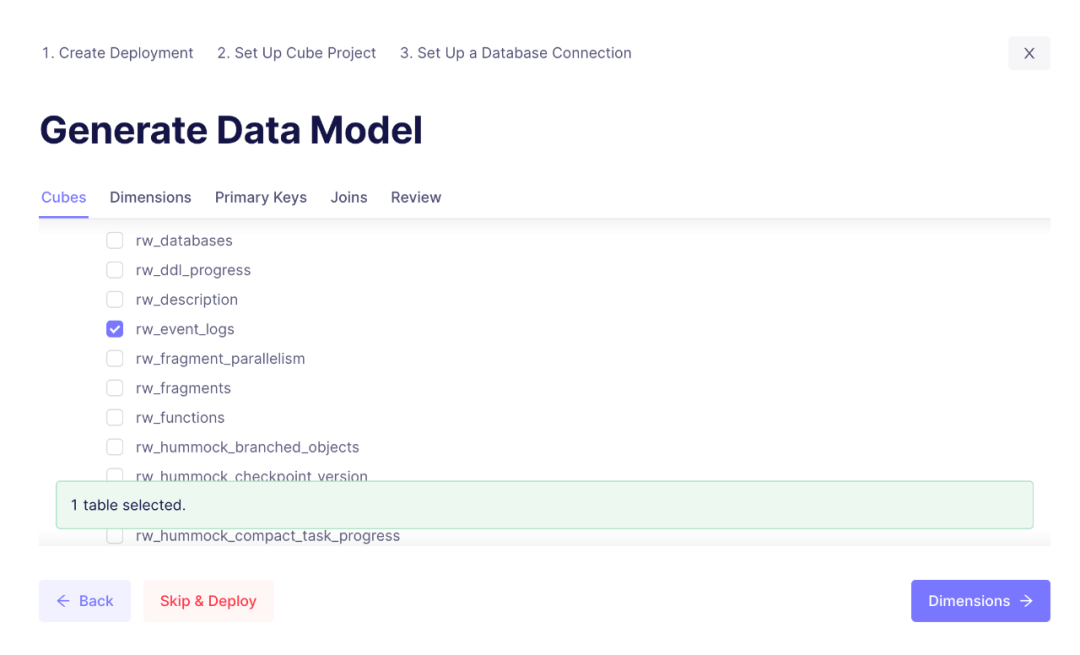Go to the Joins tab
The height and width of the screenshot is (655, 1080).
tap(349, 197)
